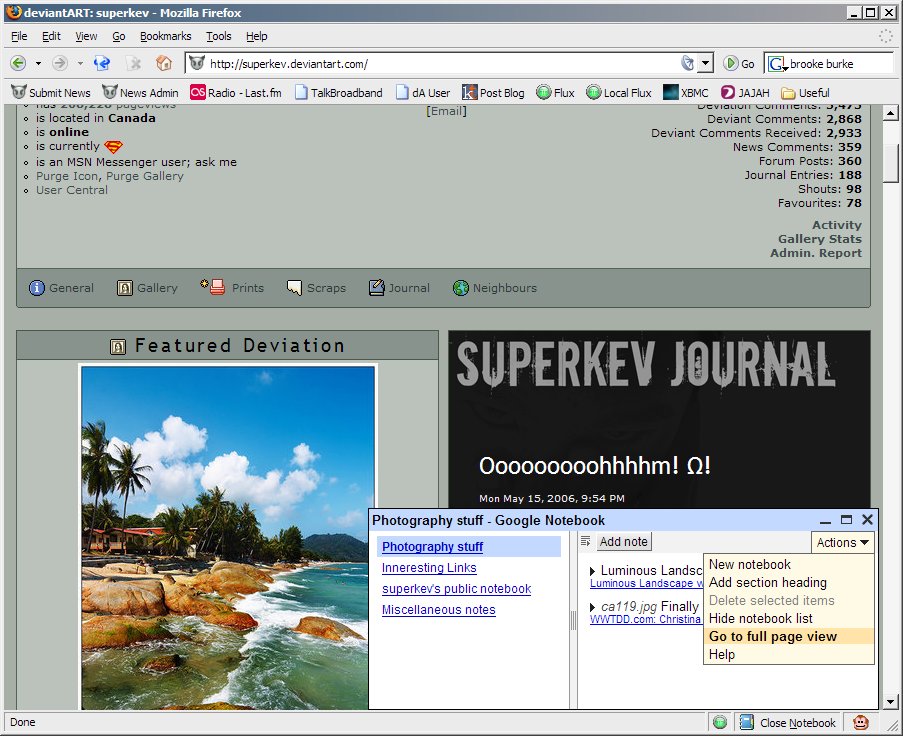Open the Bookmarks menu
This screenshot has height=736, width=903.
(x=165, y=36)
